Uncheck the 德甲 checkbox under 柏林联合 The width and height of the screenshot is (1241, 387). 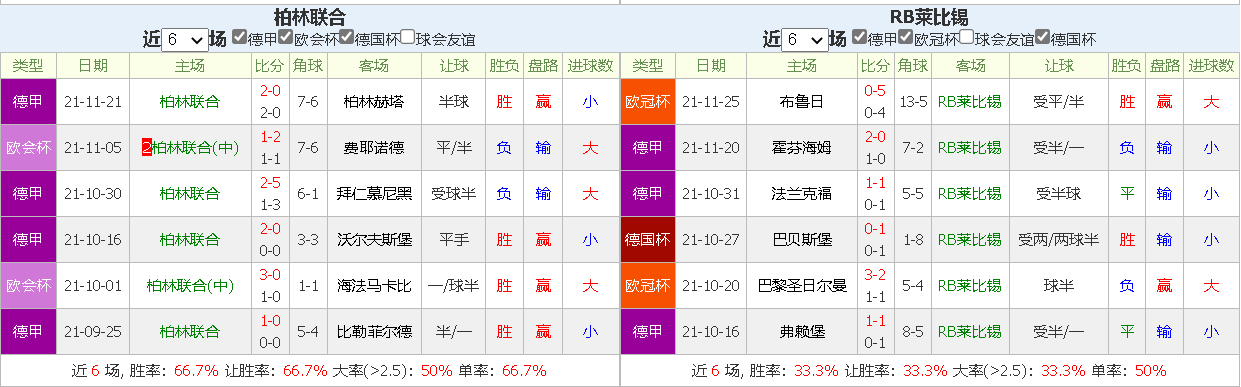tap(239, 37)
